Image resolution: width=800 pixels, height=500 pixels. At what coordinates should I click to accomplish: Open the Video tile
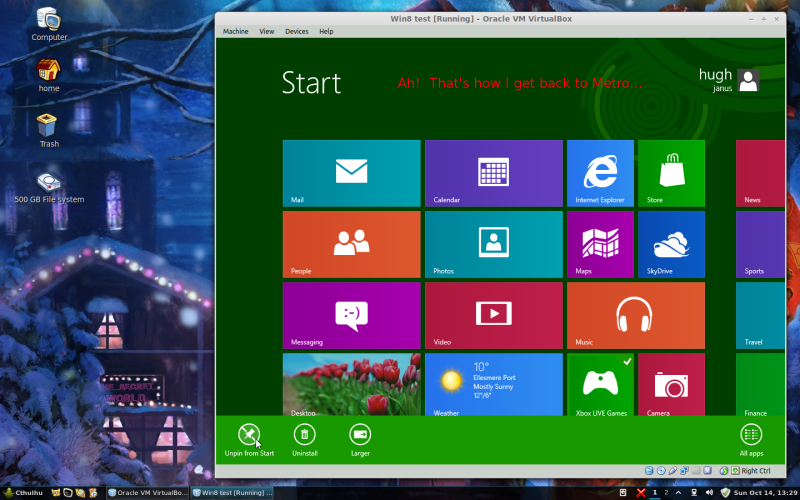(x=494, y=315)
